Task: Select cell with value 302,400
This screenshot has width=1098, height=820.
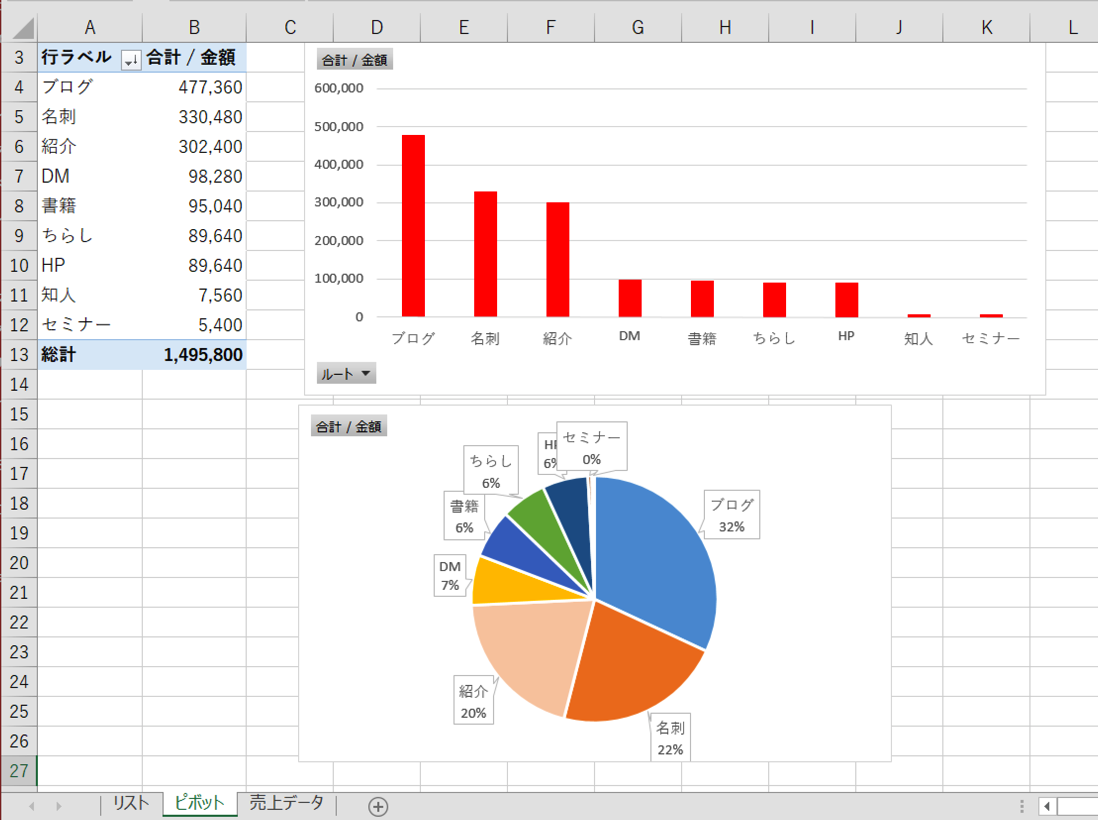Action: [x=194, y=146]
